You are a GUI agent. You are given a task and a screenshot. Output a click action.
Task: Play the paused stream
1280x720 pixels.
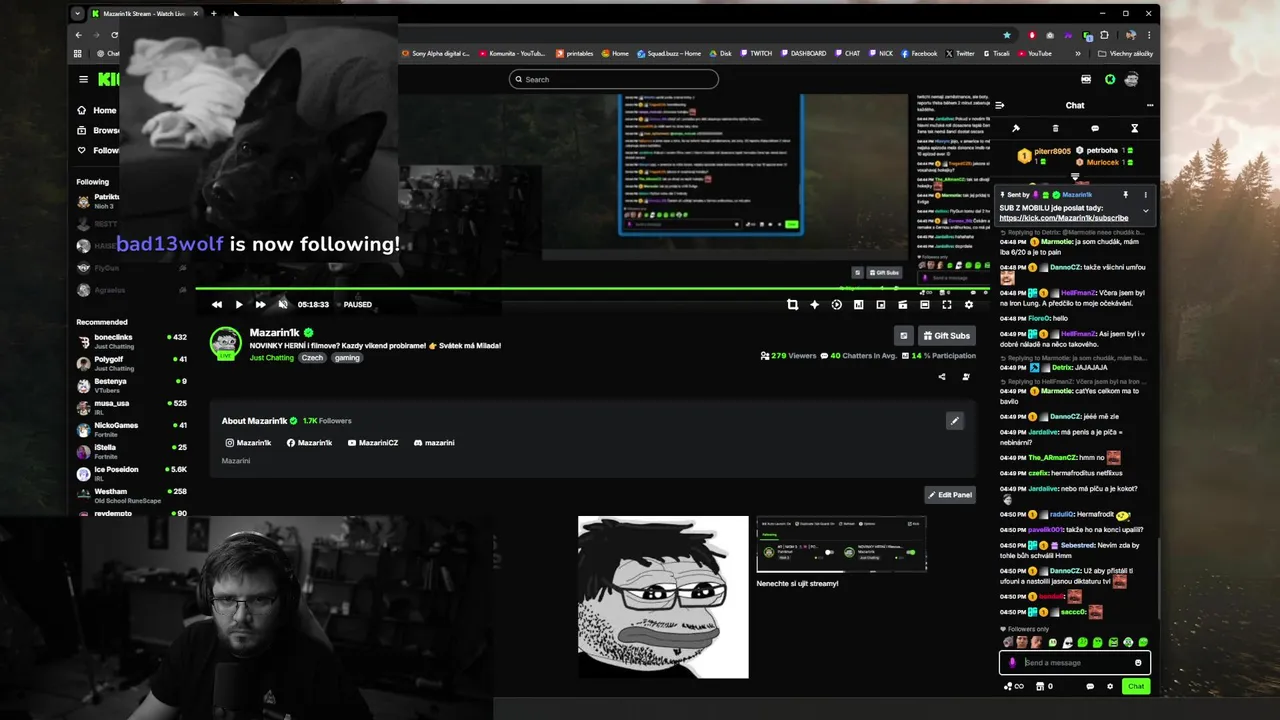click(238, 305)
